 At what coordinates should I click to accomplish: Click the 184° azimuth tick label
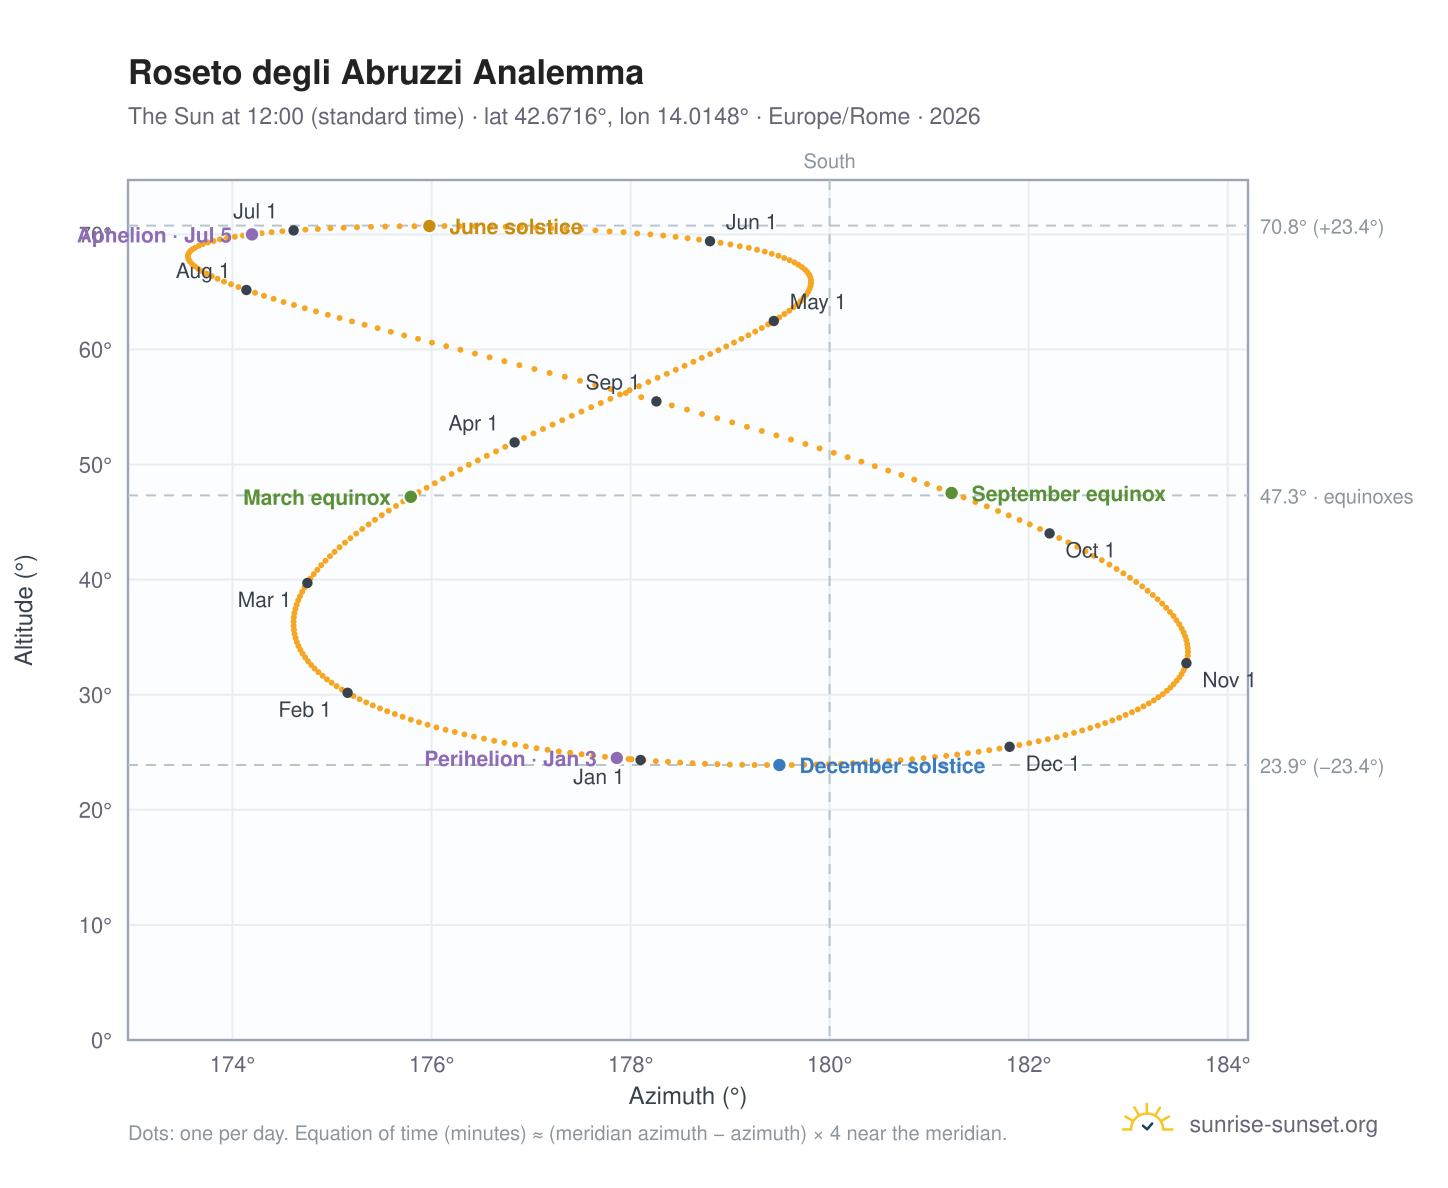[x=1228, y=1063]
